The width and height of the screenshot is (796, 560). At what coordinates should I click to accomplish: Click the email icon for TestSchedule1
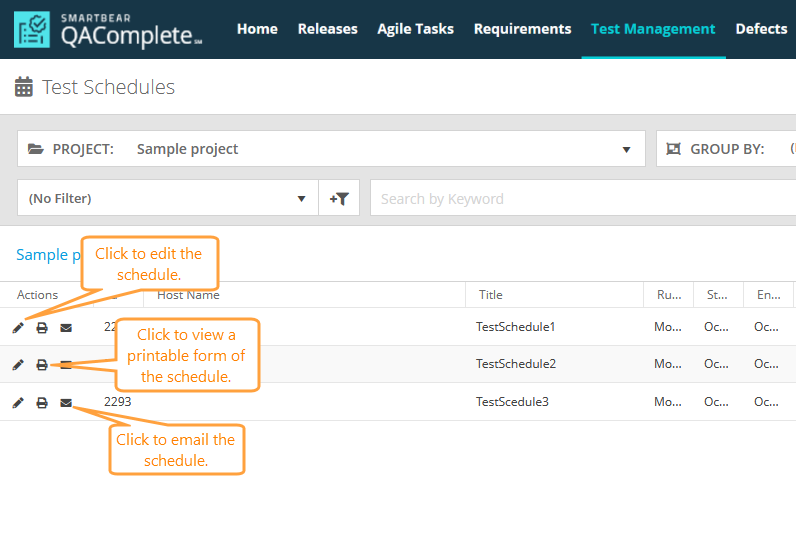coord(66,327)
